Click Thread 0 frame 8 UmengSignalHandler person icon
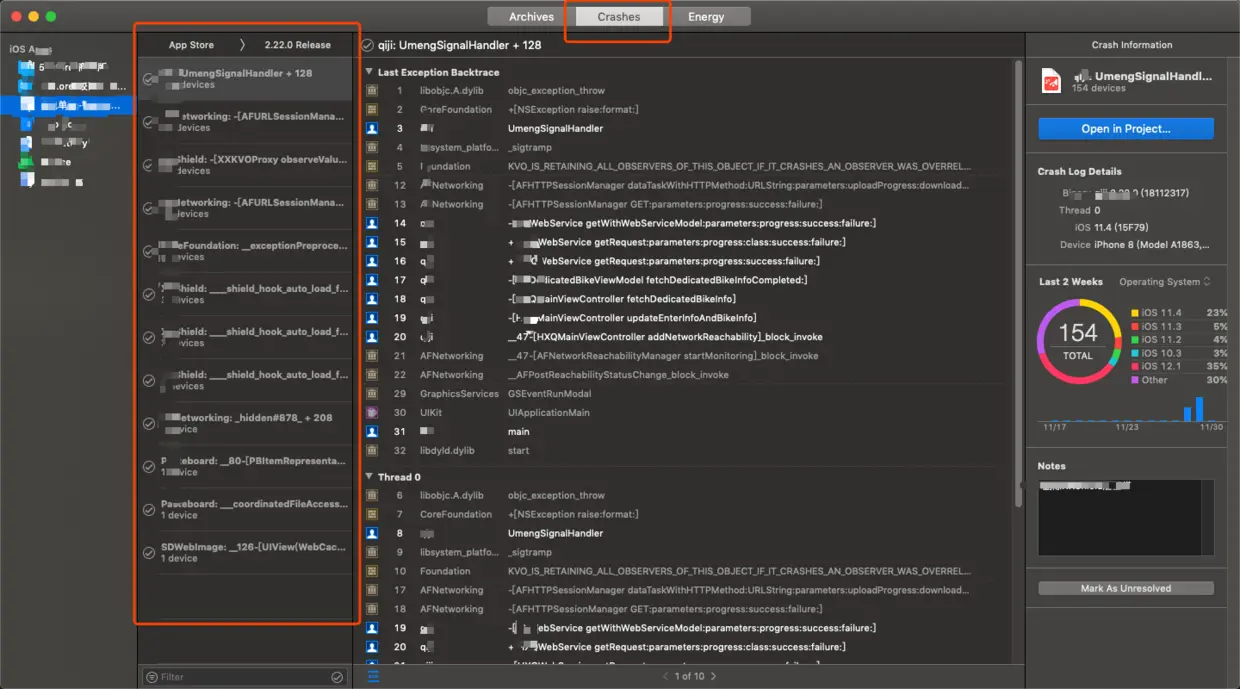 click(x=372, y=534)
